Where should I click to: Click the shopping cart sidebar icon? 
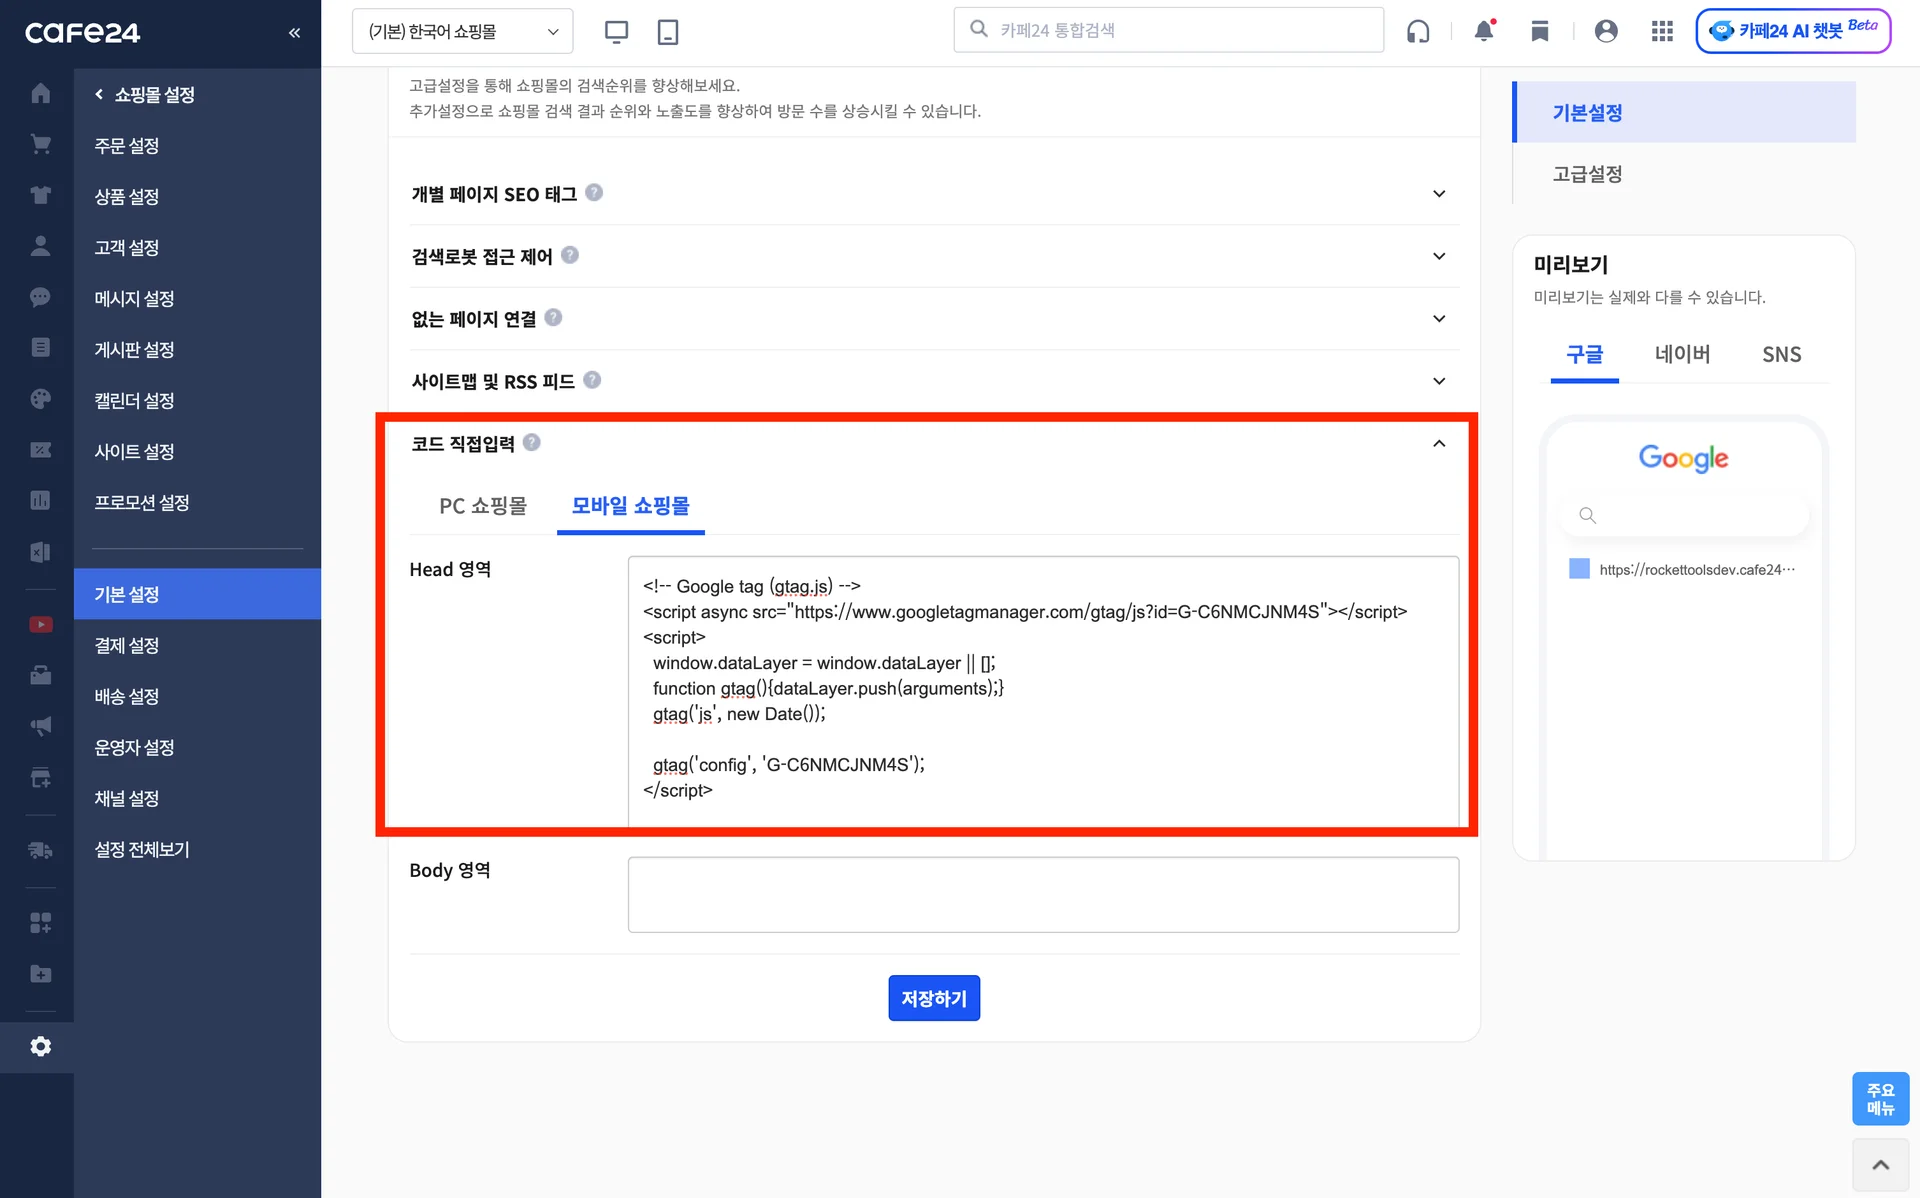(x=40, y=143)
